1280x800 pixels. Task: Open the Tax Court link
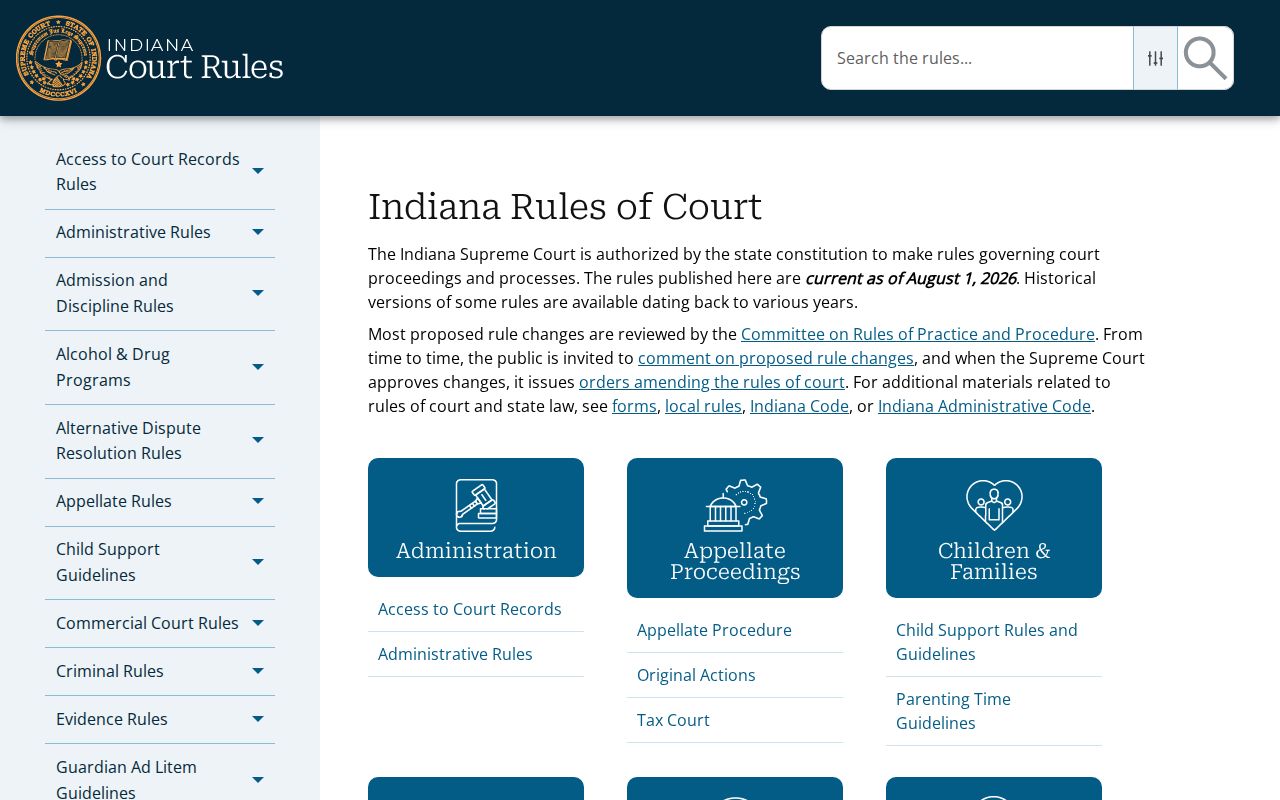tap(673, 720)
